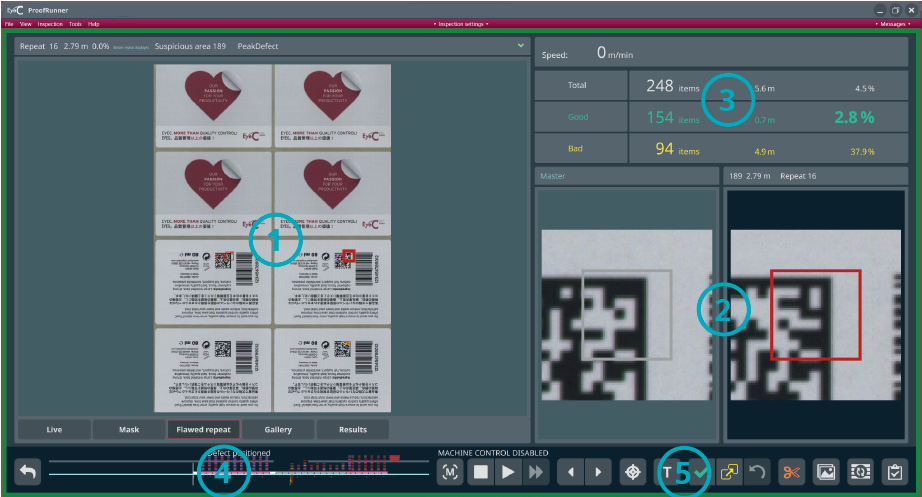Click the green checkmark accept icon
Screen dimensions: 922x497
pos(701,472)
